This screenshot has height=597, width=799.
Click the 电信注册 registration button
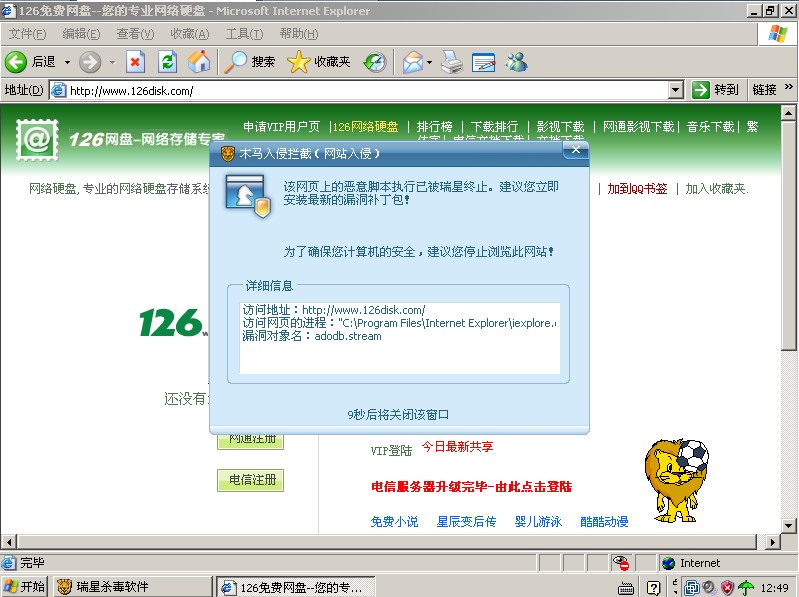[250, 480]
